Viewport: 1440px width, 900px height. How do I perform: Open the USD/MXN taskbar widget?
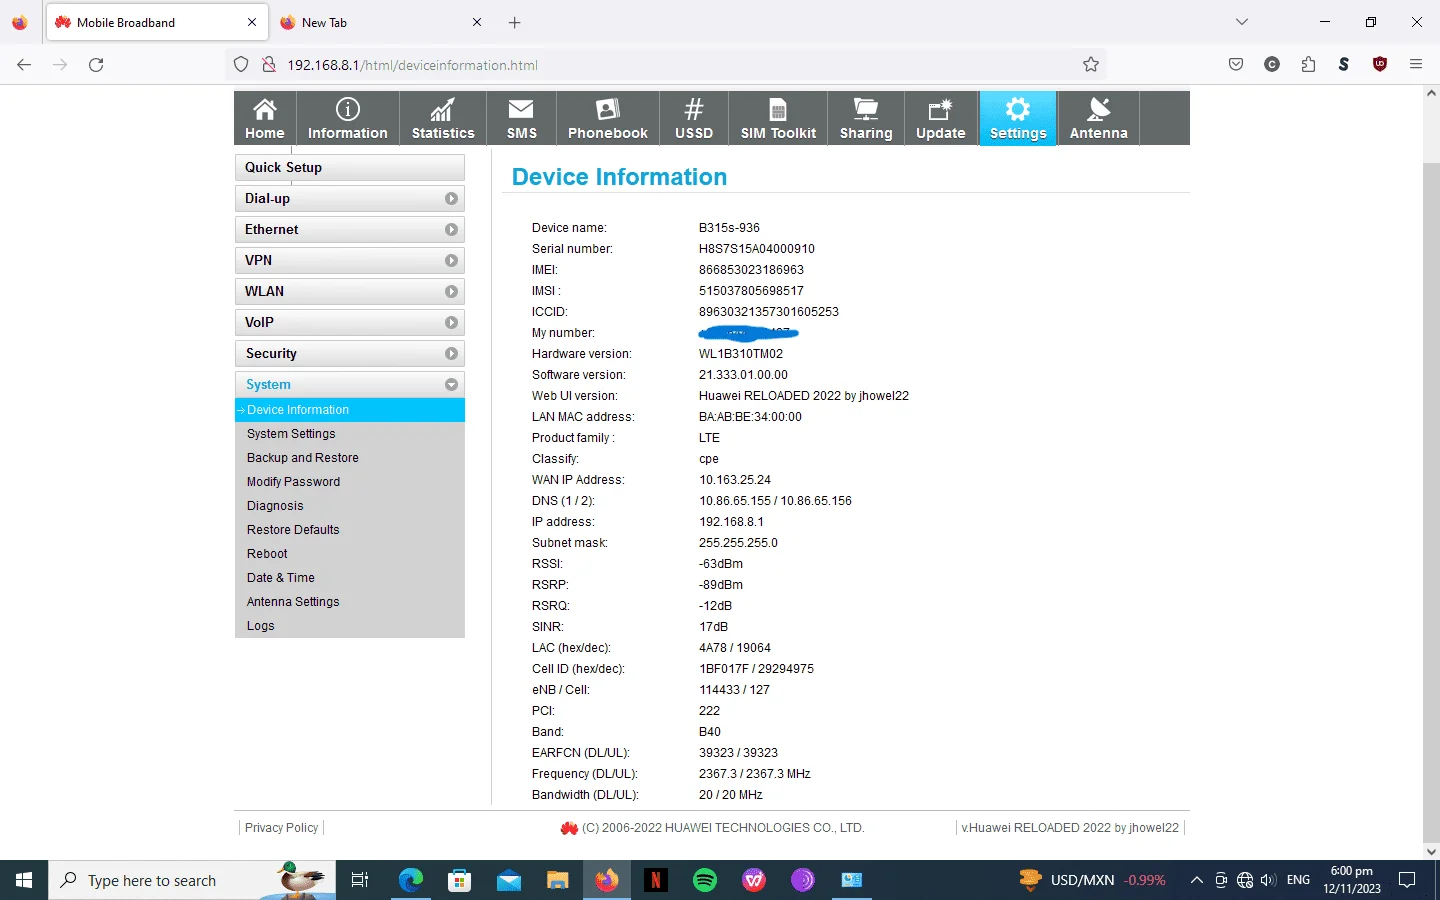pyautogui.click(x=1092, y=880)
